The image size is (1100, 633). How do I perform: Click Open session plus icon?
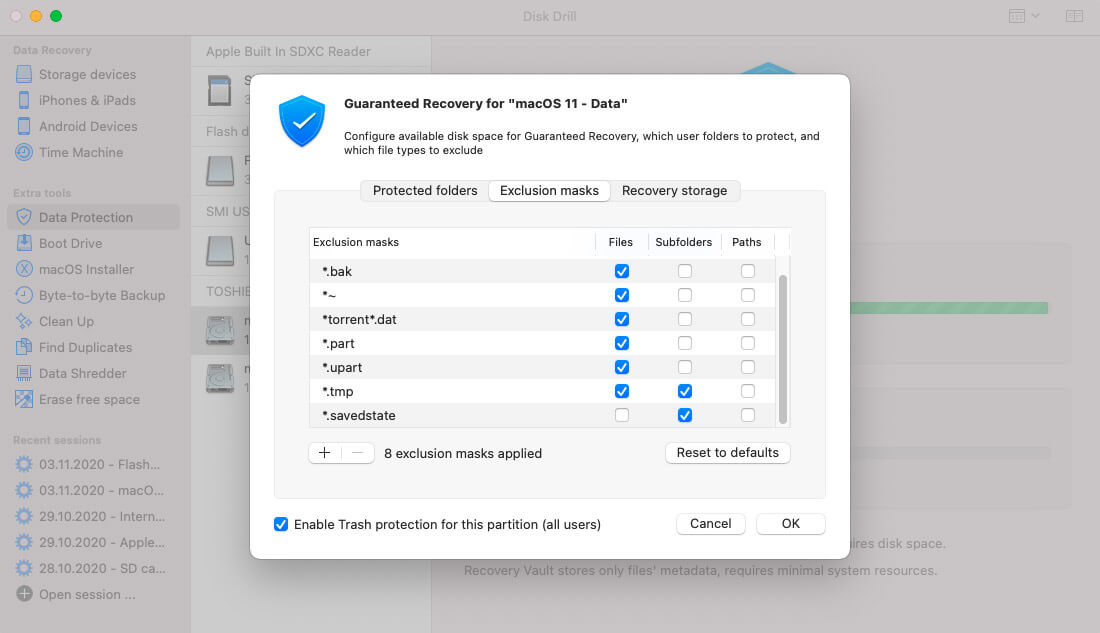pos(24,594)
